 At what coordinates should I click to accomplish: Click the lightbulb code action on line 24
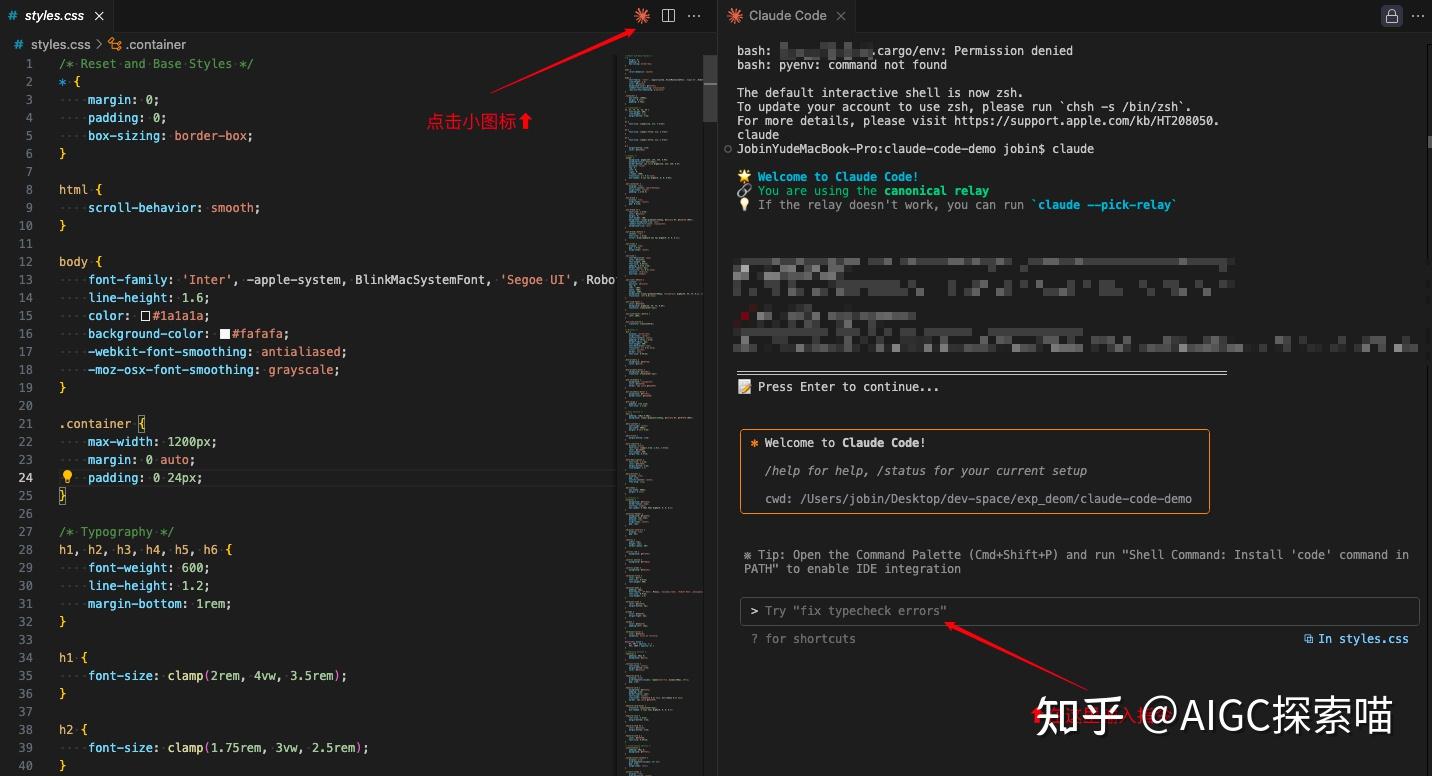click(x=68, y=478)
